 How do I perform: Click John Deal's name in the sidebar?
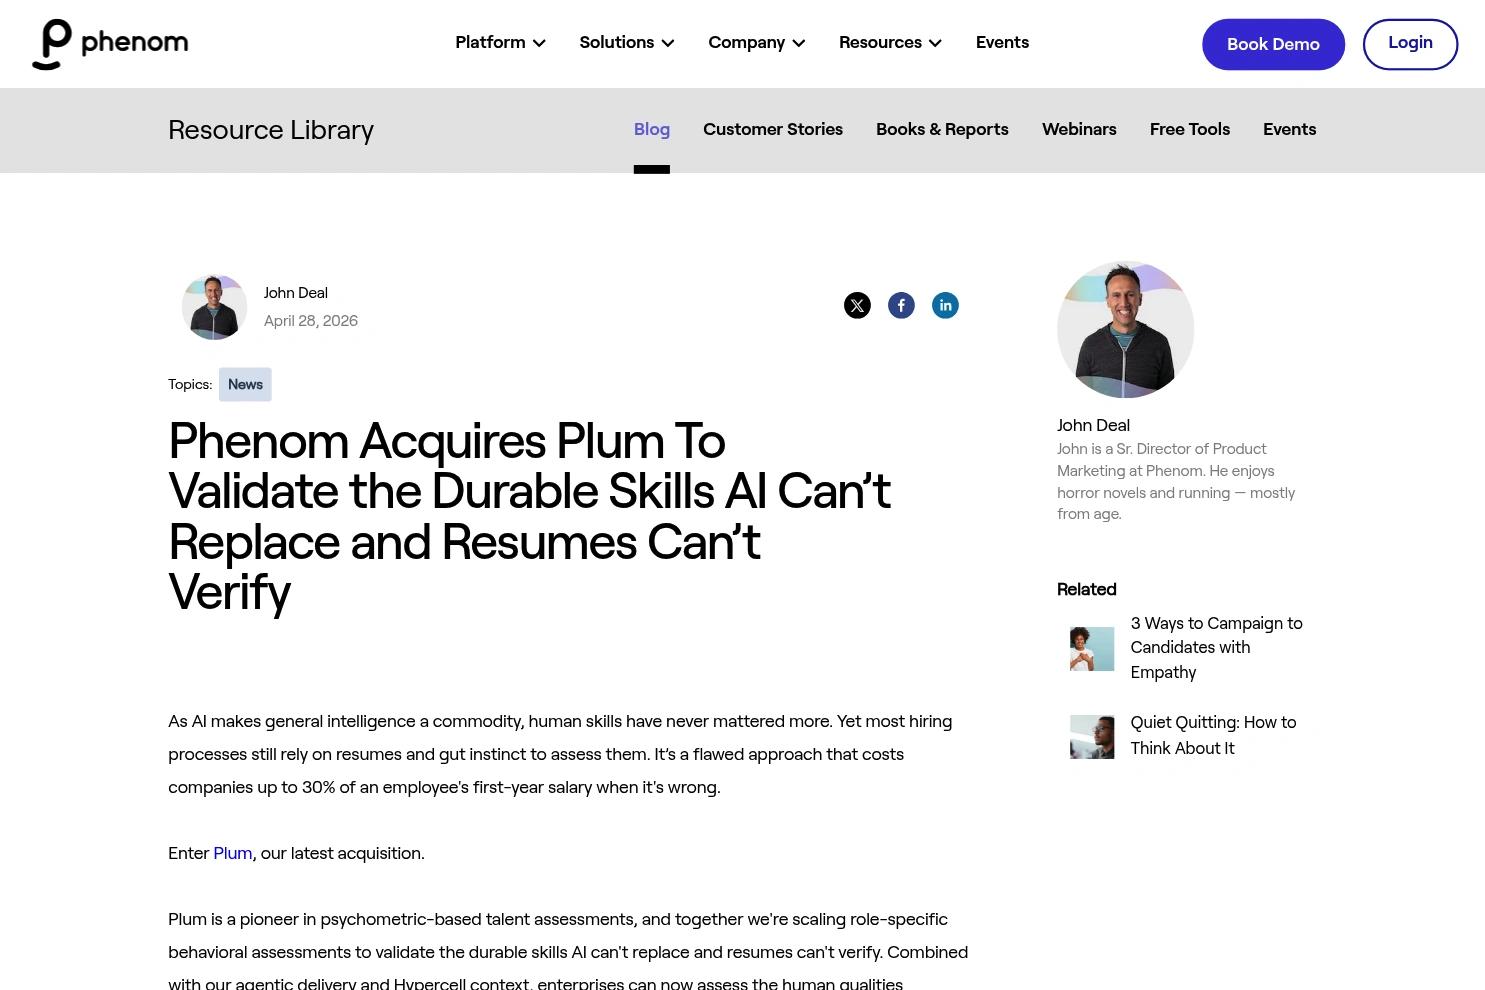point(1093,425)
